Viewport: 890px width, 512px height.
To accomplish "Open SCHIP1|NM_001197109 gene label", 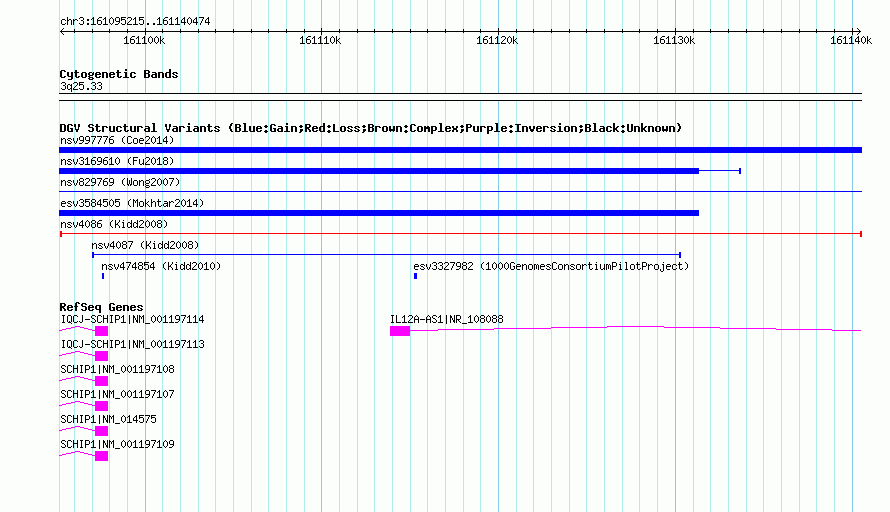I will point(117,444).
